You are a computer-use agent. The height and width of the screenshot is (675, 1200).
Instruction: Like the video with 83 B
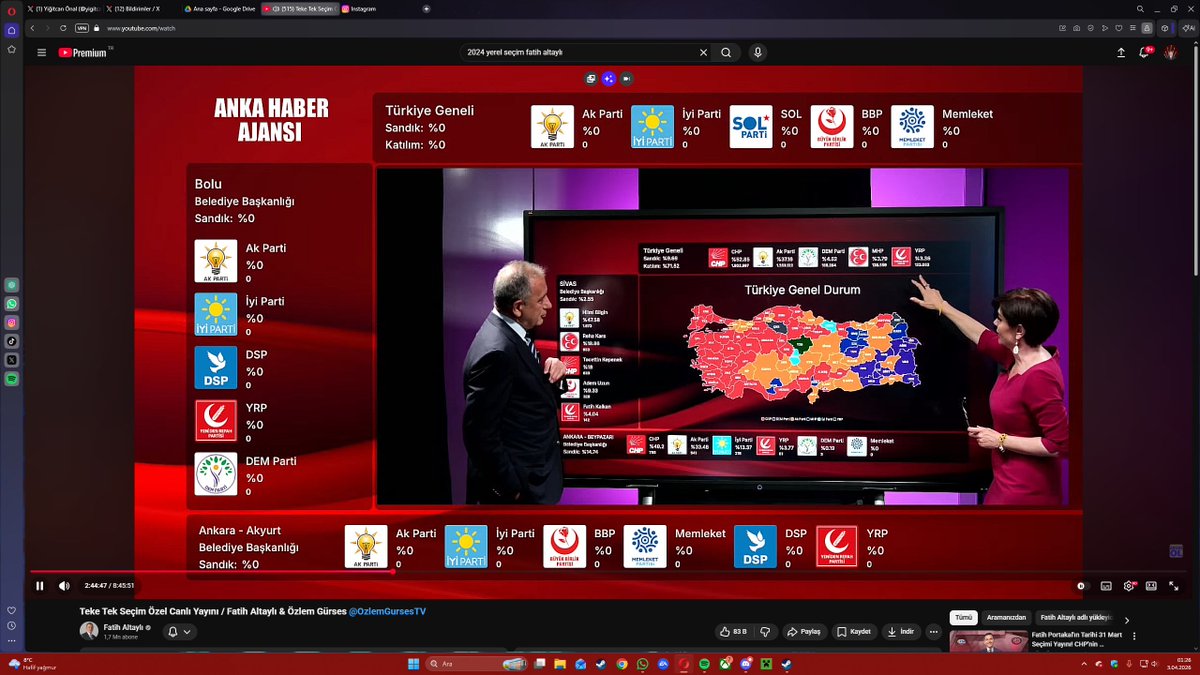point(733,632)
